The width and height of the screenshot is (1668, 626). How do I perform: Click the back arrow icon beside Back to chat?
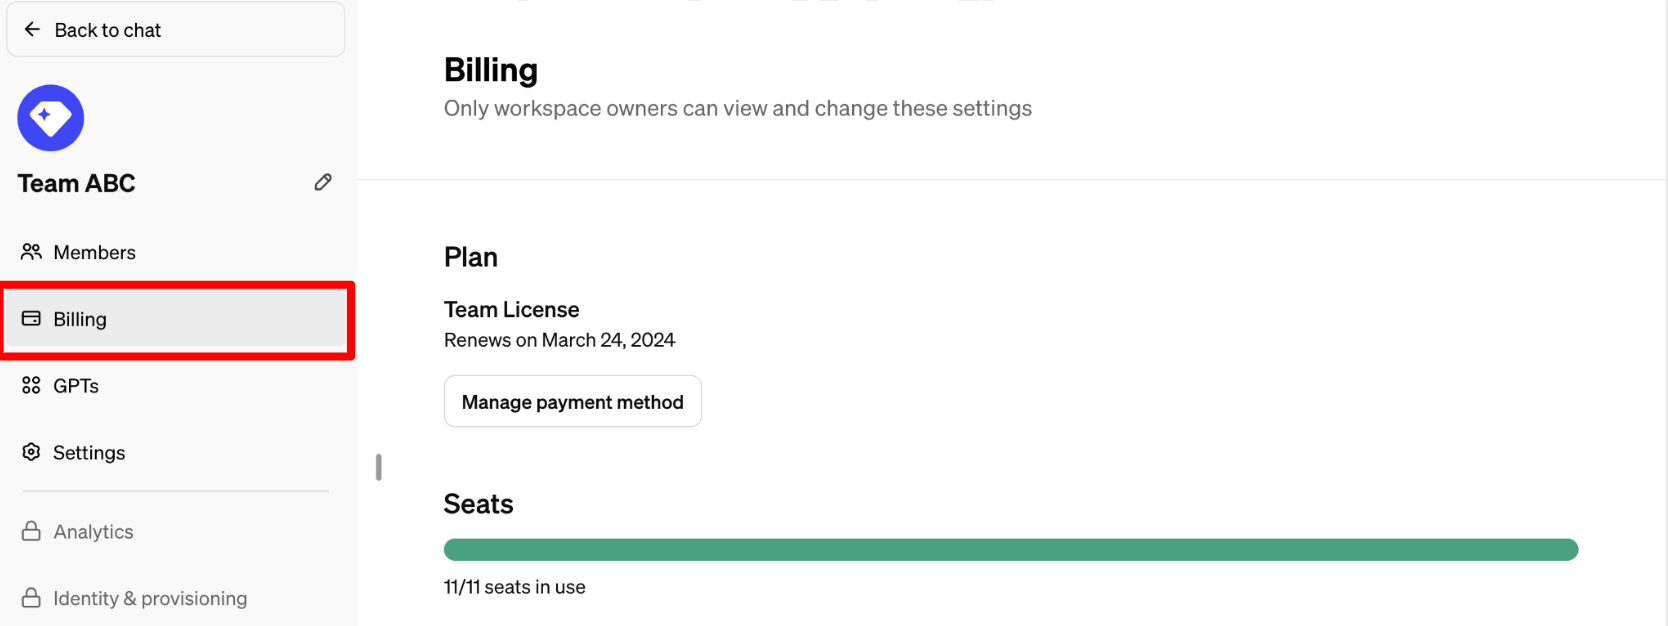coord(32,30)
